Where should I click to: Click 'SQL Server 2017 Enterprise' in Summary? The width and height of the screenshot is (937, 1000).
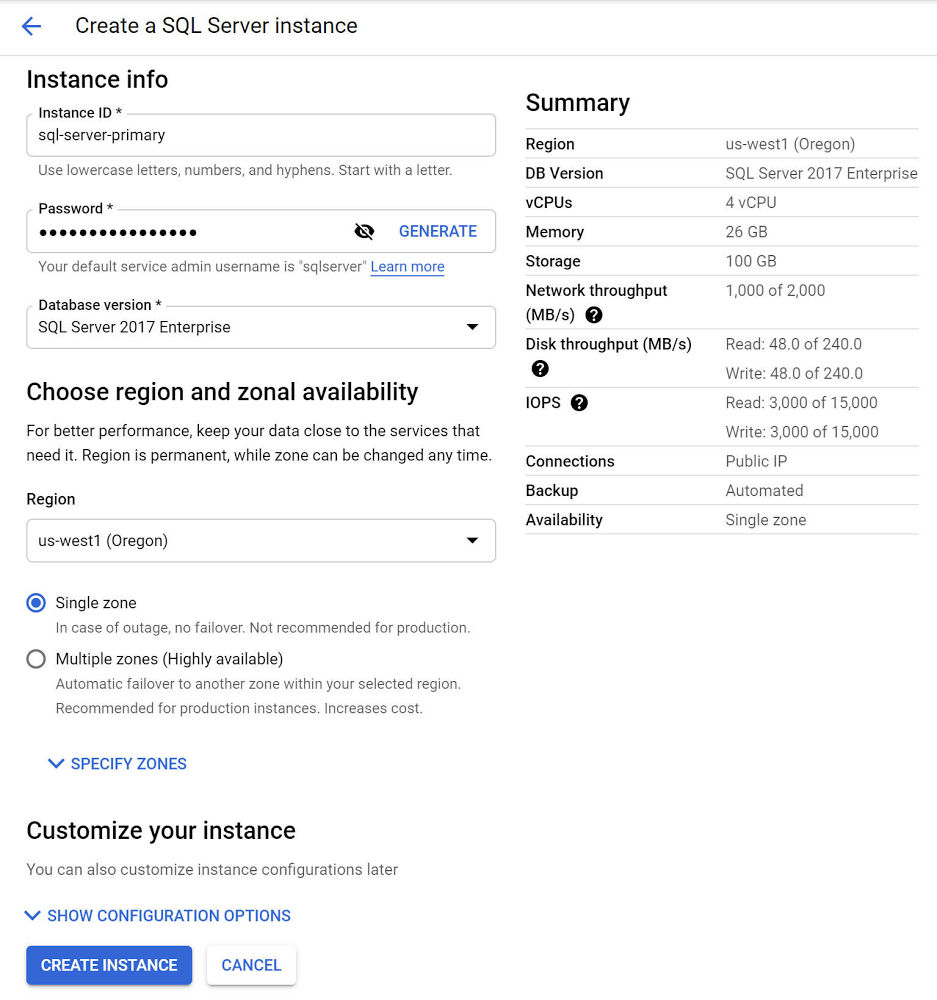click(821, 173)
